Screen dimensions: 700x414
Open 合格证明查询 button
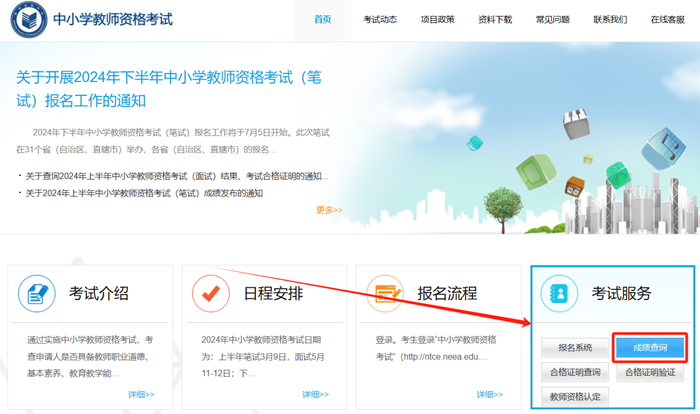click(x=575, y=373)
